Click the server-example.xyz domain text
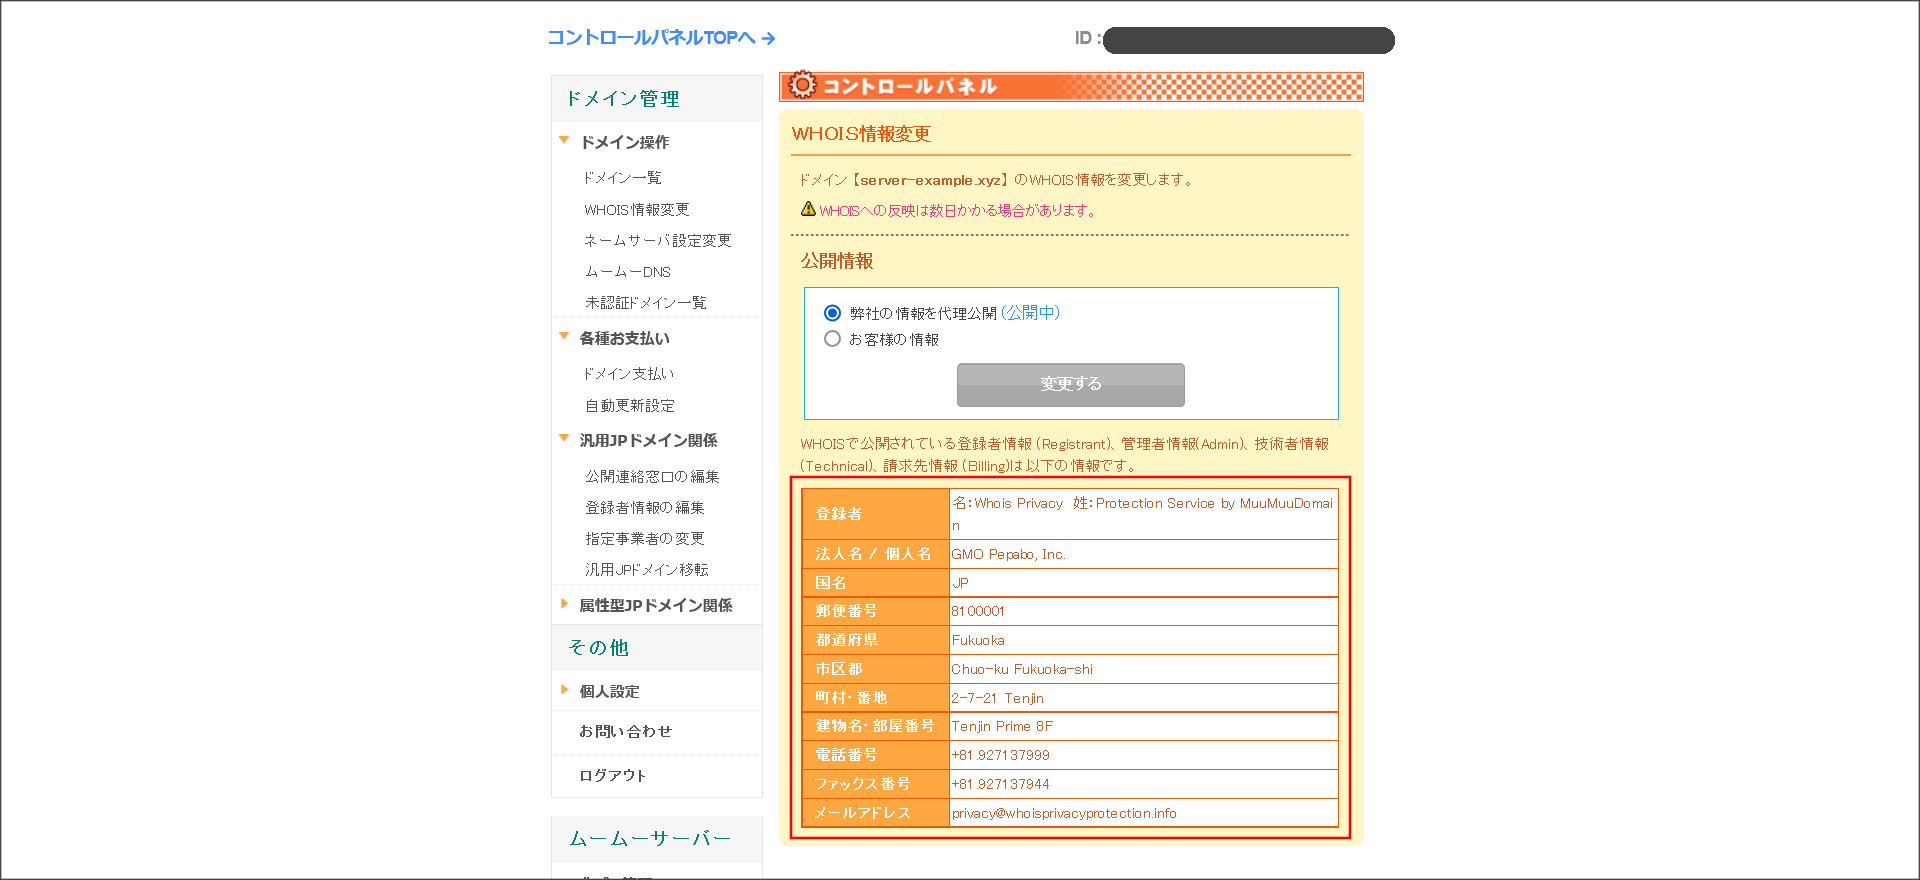 pyautogui.click(x=930, y=180)
